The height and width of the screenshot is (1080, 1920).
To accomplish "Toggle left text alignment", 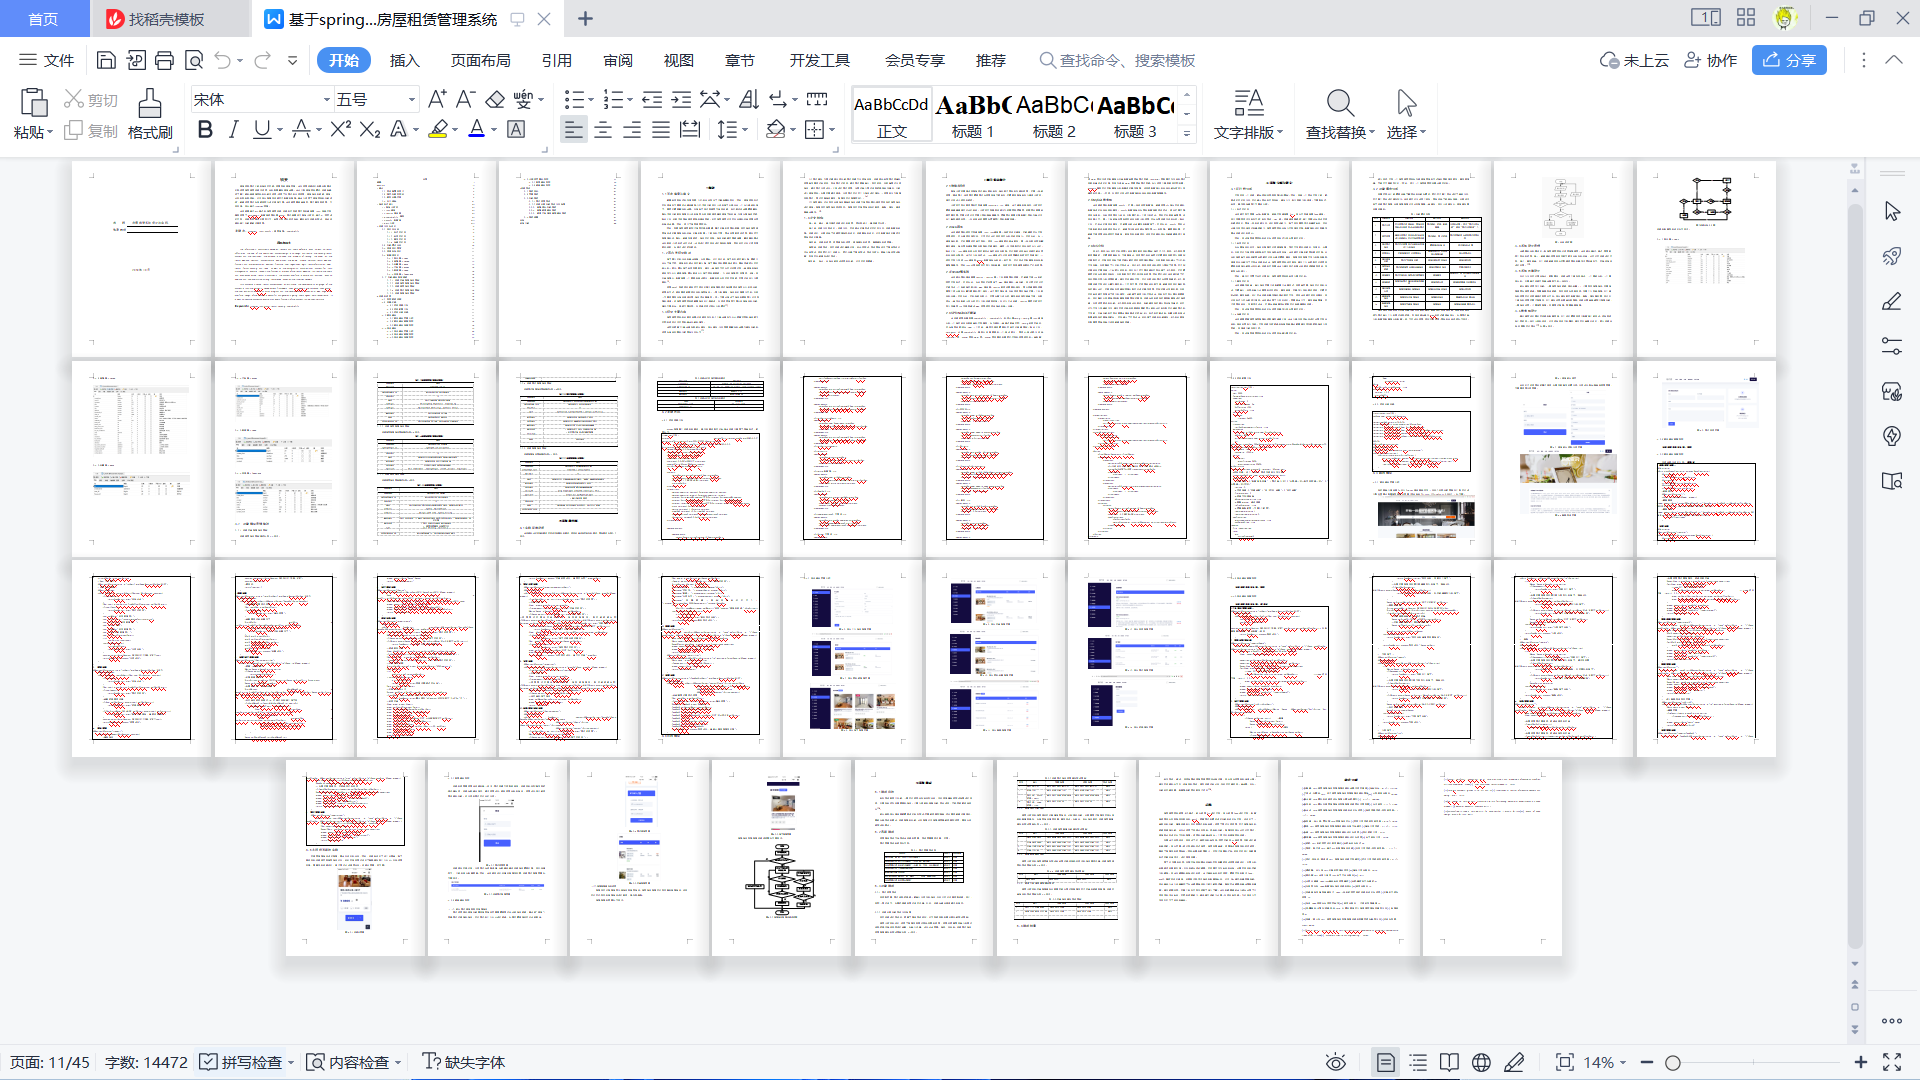I will click(x=573, y=130).
